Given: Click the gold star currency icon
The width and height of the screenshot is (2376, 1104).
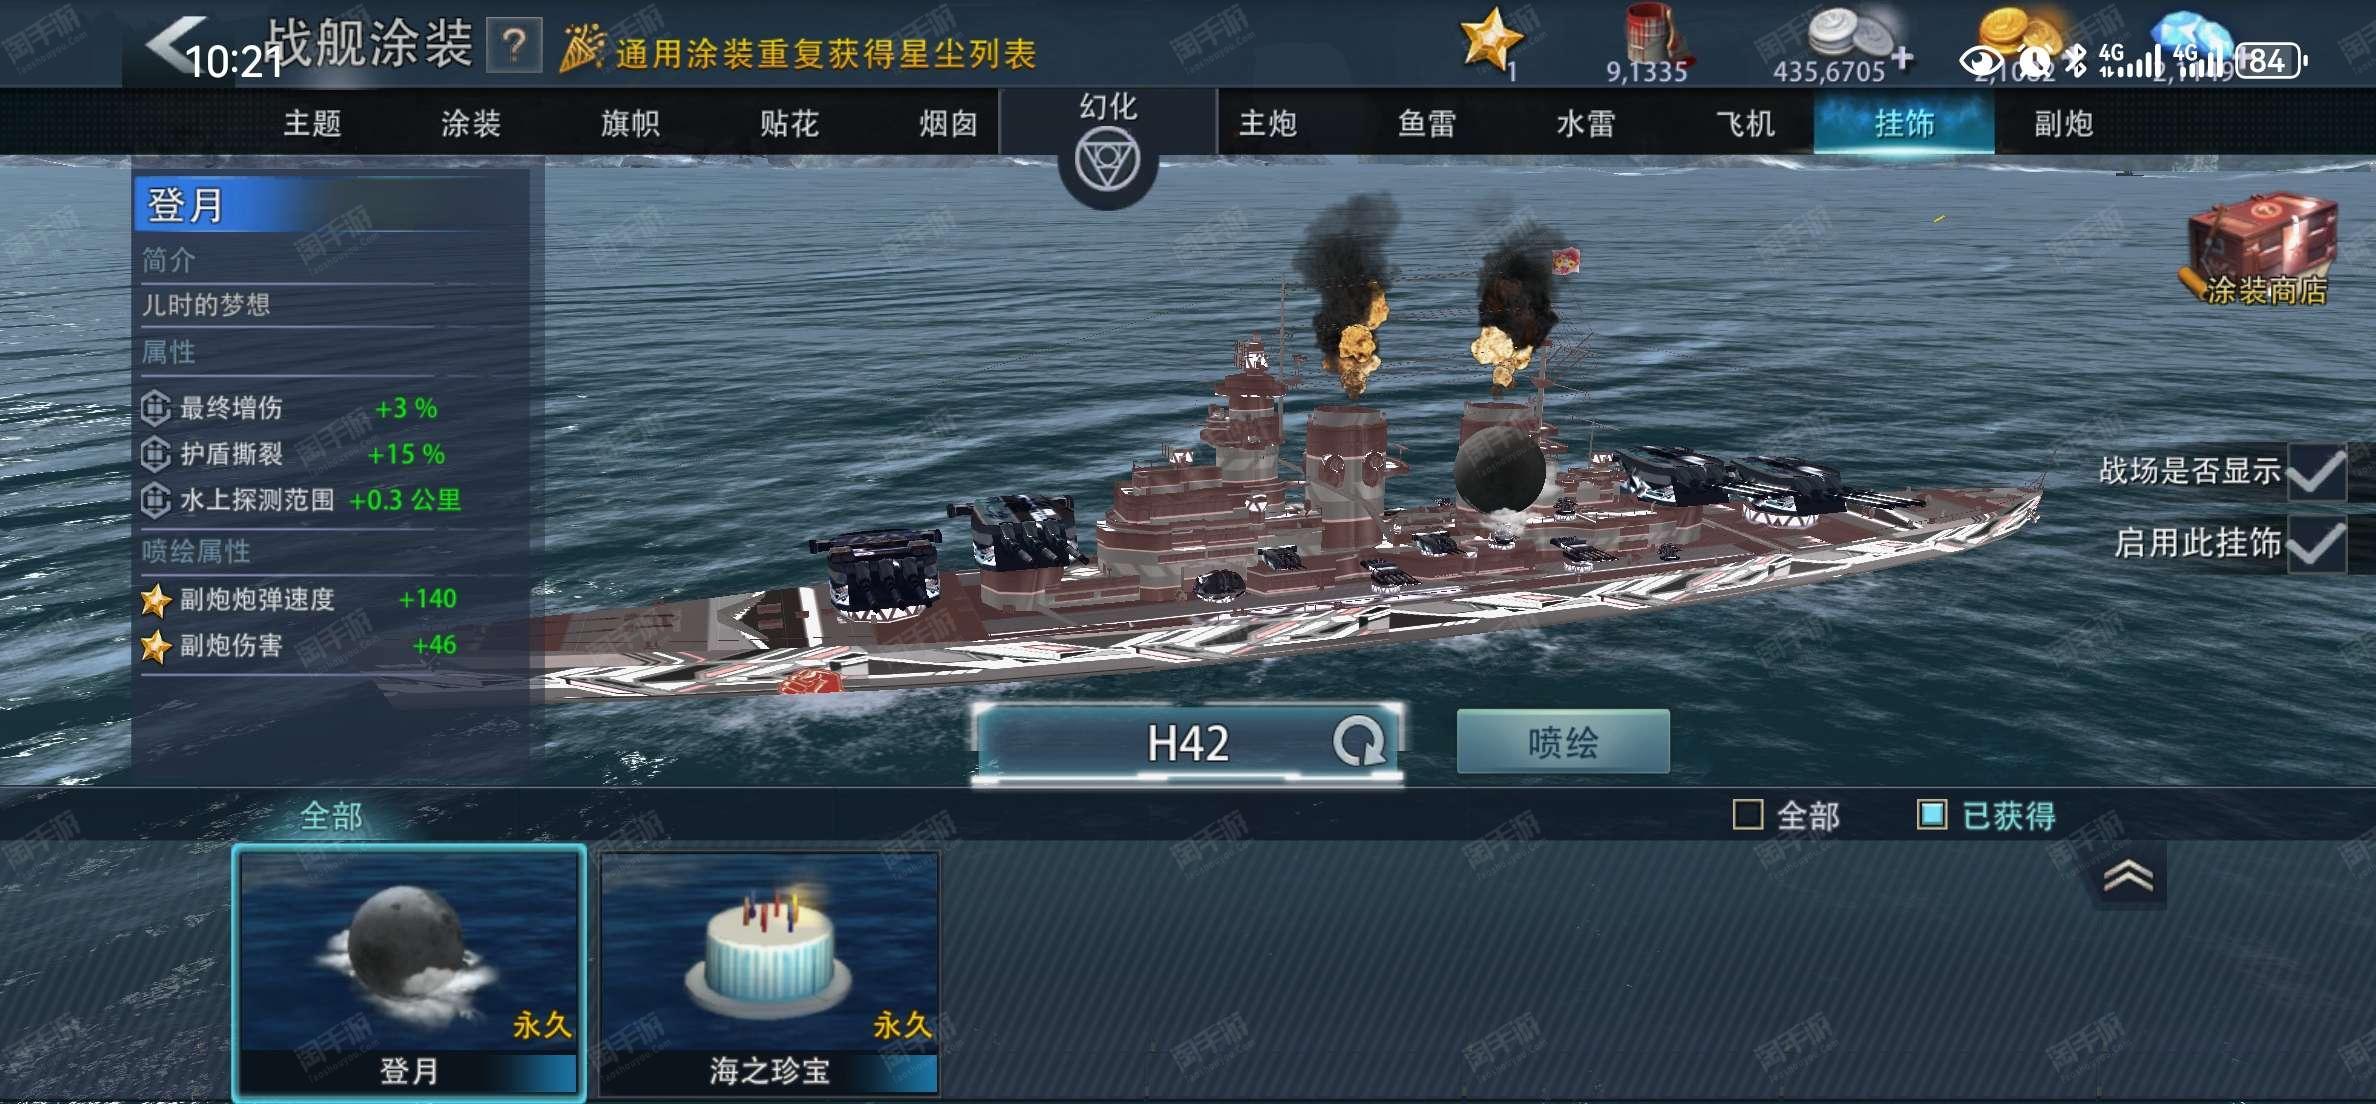Looking at the screenshot, I should coord(1490,38).
